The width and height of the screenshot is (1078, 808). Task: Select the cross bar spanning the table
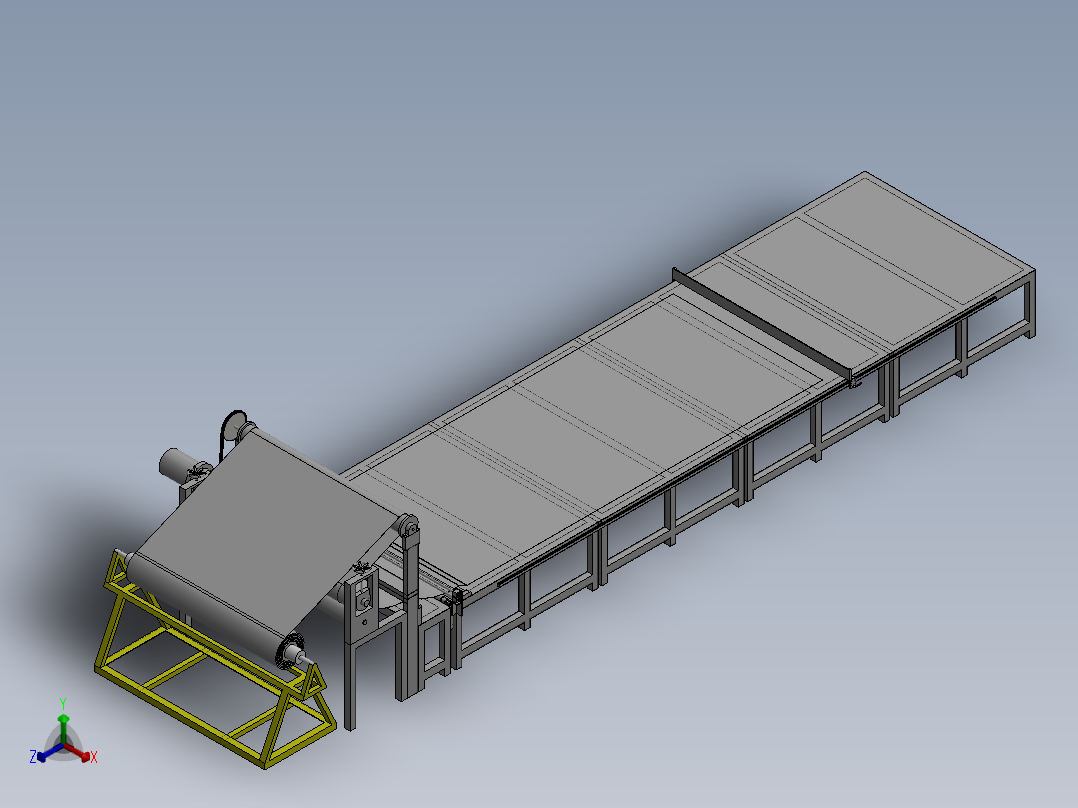[760, 320]
